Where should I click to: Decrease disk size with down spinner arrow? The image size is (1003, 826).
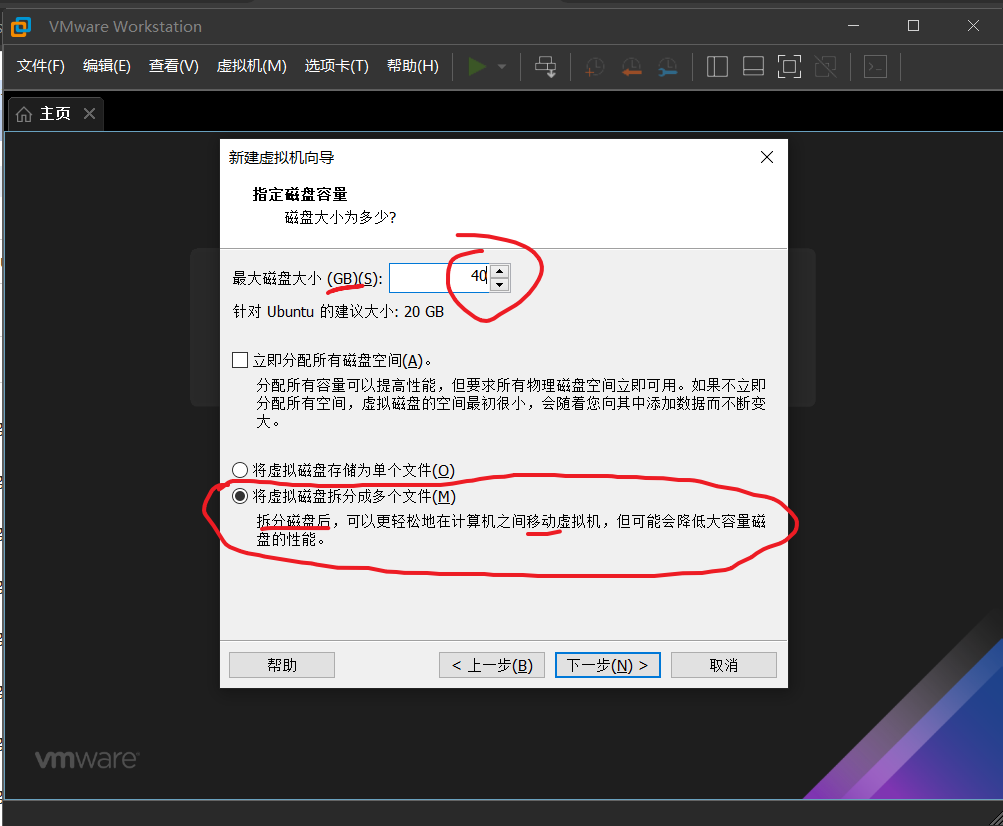click(500, 285)
